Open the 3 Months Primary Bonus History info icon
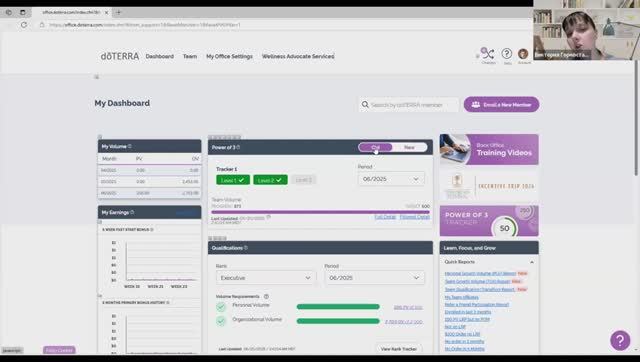The height and width of the screenshot is (362, 640). pyautogui.click(x=168, y=302)
